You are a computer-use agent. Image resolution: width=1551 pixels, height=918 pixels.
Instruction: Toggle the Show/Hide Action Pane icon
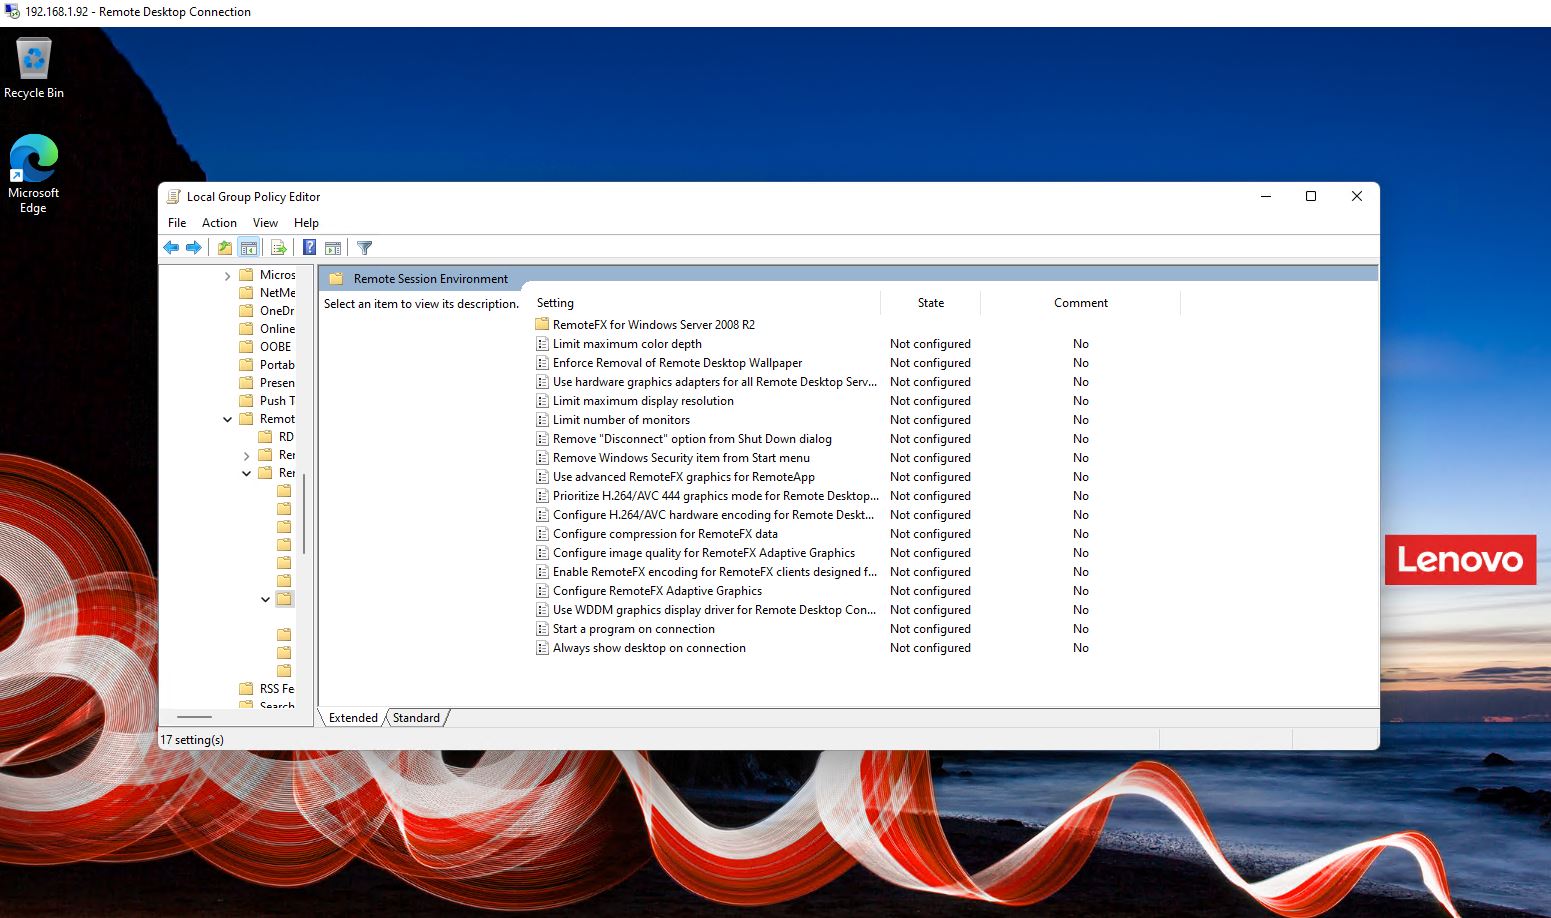333,248
